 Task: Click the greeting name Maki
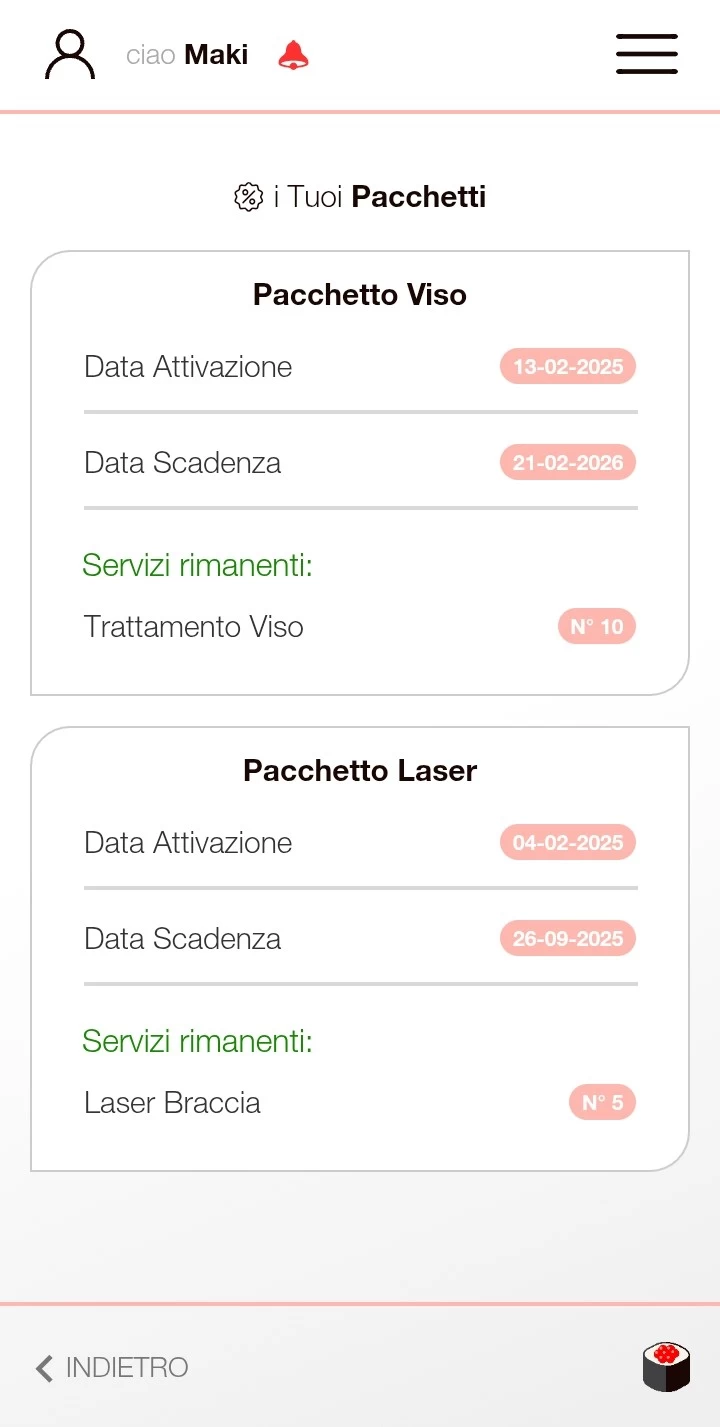pyautogui.click(x=216, y=55)
